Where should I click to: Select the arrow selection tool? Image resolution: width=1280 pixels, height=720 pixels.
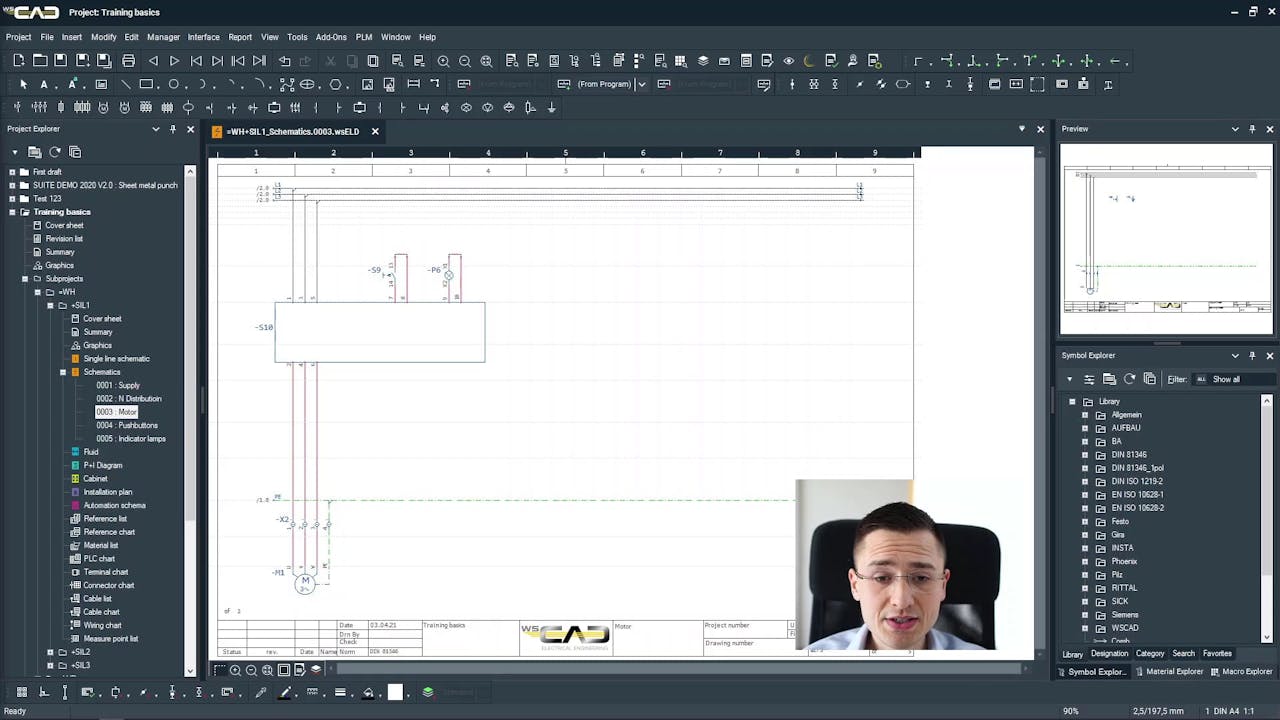pyautogui.click(x=23, y=84)
